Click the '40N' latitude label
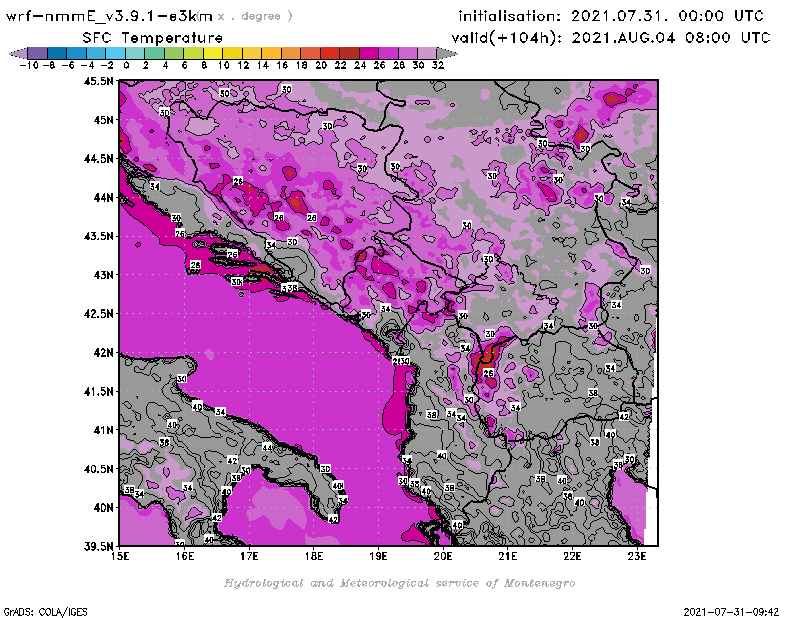This screenshot has width=800, height=618. 103,508
